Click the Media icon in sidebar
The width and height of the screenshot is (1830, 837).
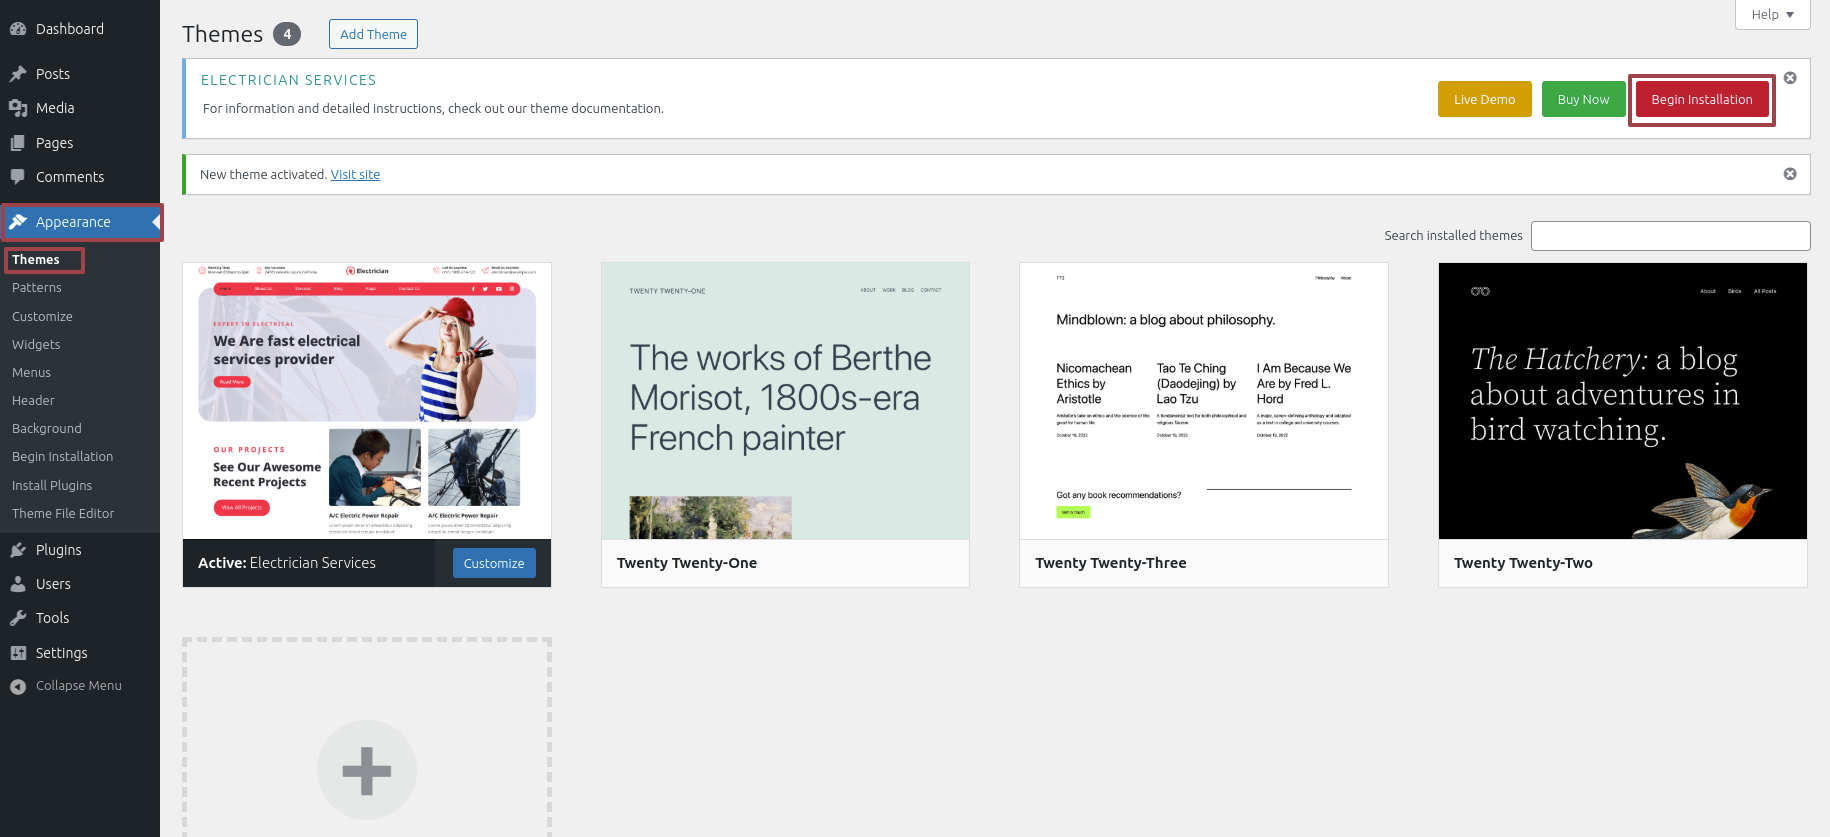click(x=18, y=108)
